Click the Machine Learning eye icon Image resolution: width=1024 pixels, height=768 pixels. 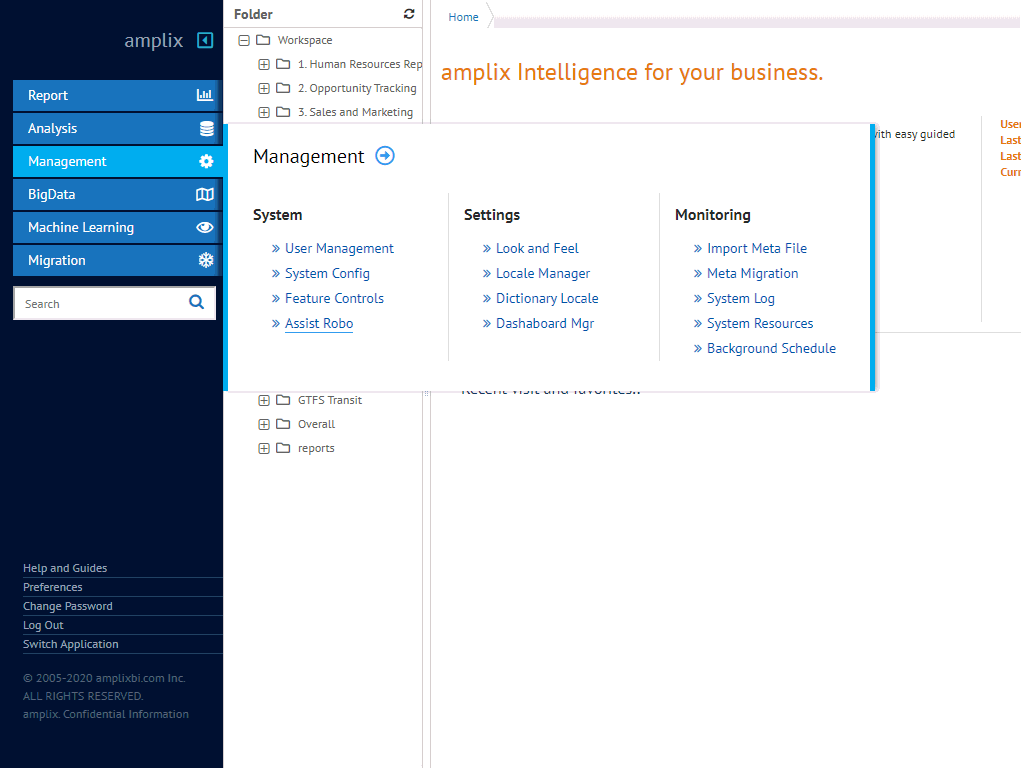205,227
